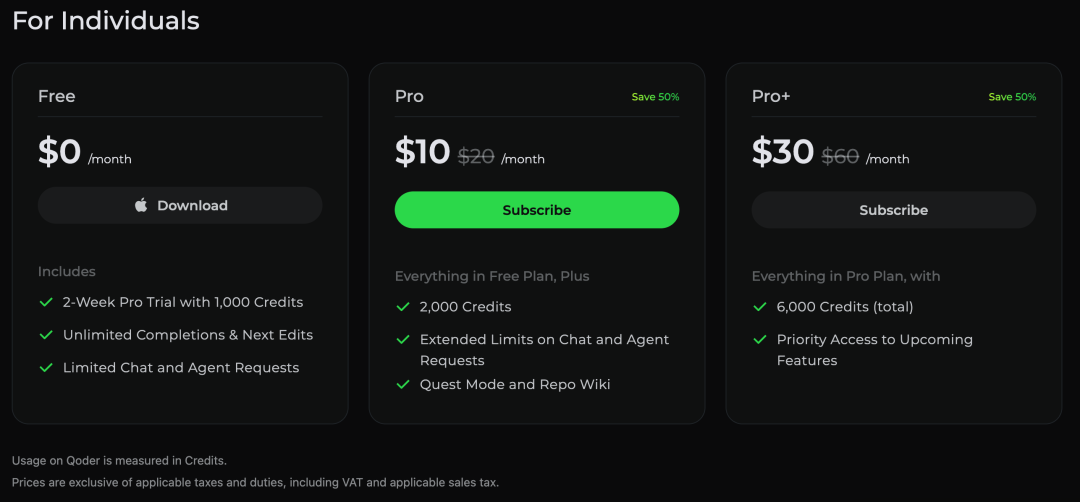This screenshot has height=502, width=1080.
Task: Click the crossed-out $60 price
Action: tap(840, 157)
